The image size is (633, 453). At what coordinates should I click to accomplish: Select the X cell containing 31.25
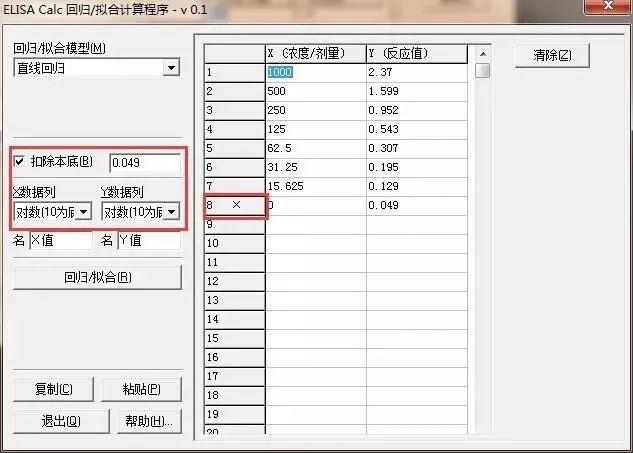pos(316,168)
